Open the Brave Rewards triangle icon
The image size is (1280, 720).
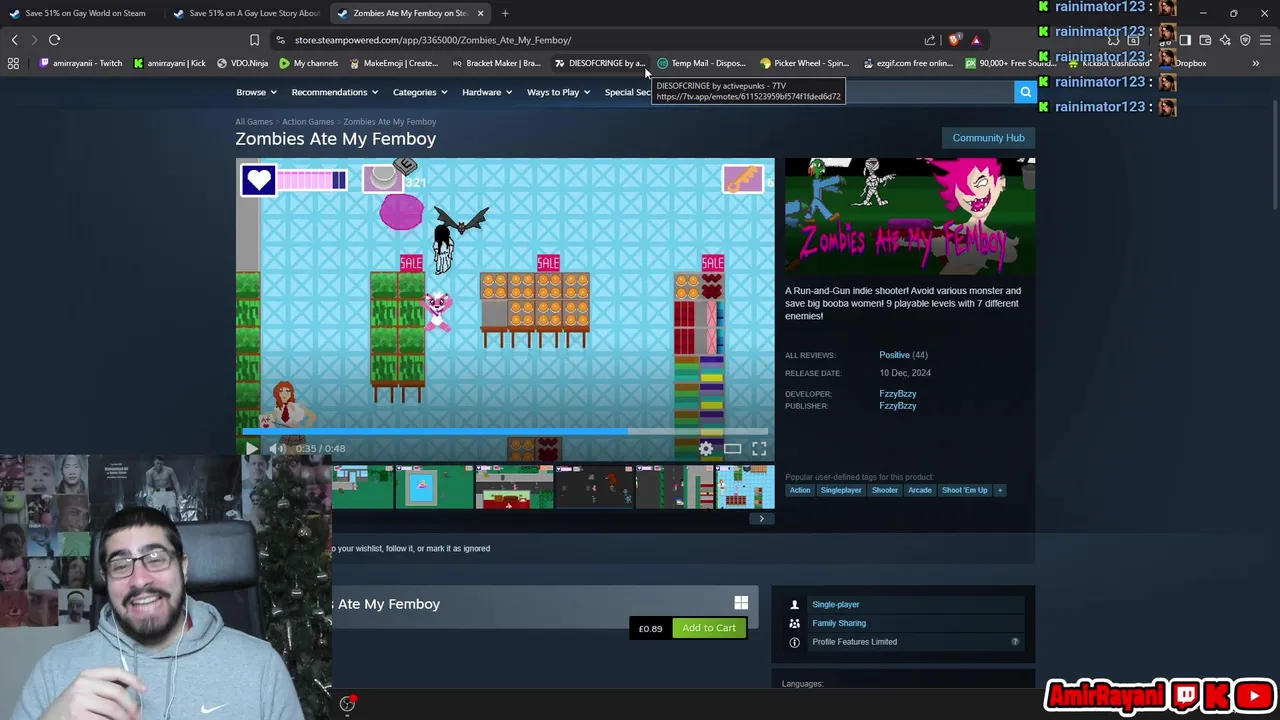pyautogui.click(x=976, y=40)
